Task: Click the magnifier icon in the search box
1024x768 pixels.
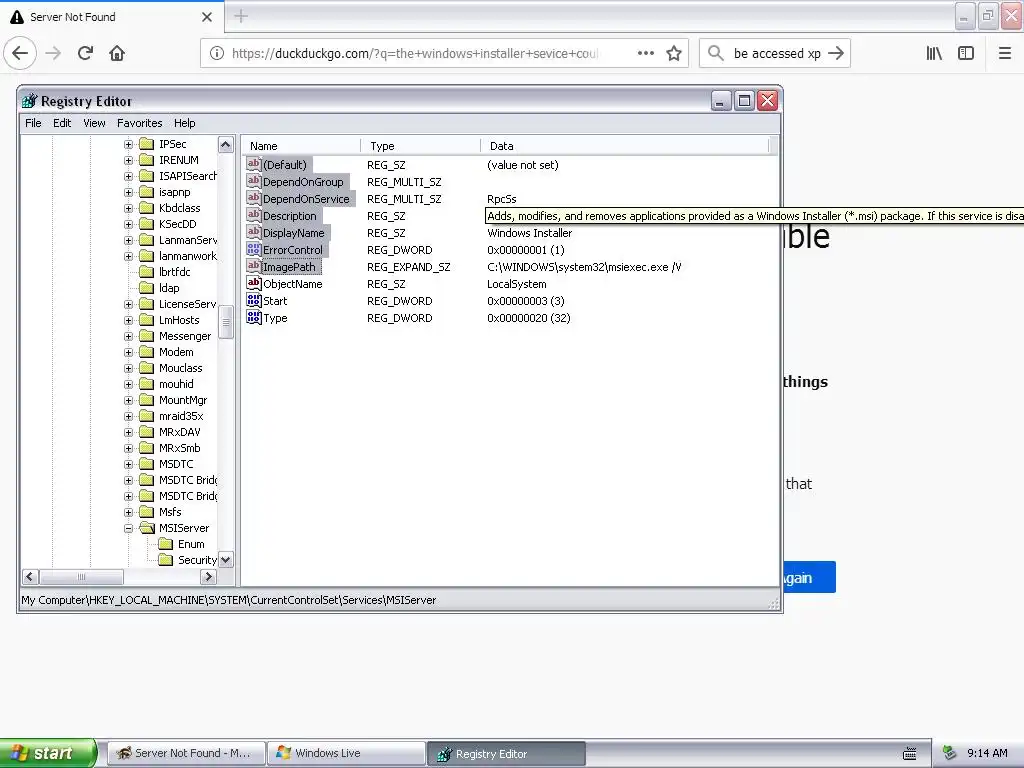Action: [x=716, y=53]
